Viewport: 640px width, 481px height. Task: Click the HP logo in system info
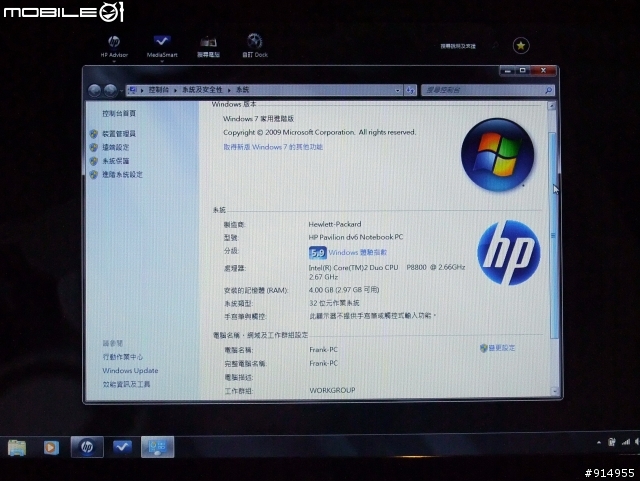[509, 253]
